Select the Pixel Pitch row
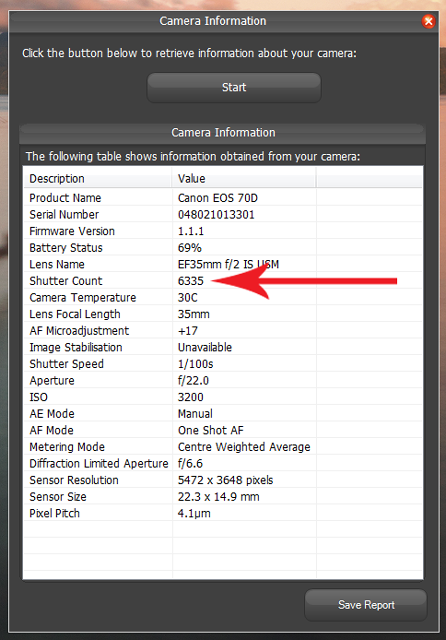Image resolution: width=446 pixels, height=640 pixels. [x=223, y=513]
